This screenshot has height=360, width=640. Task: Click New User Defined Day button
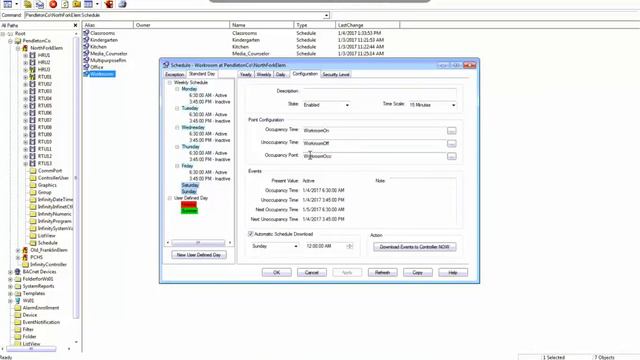[199, 255]
